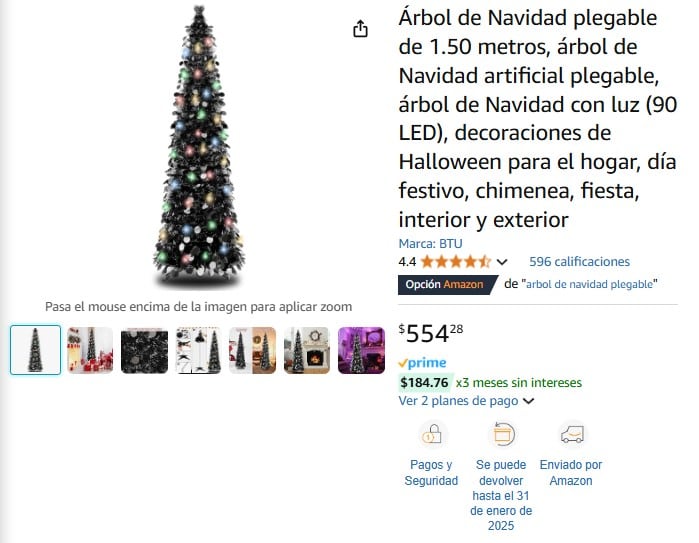Click the Amazon delivery truck icon
Viewport: 699px width, 543px height.
click(572, 434)
